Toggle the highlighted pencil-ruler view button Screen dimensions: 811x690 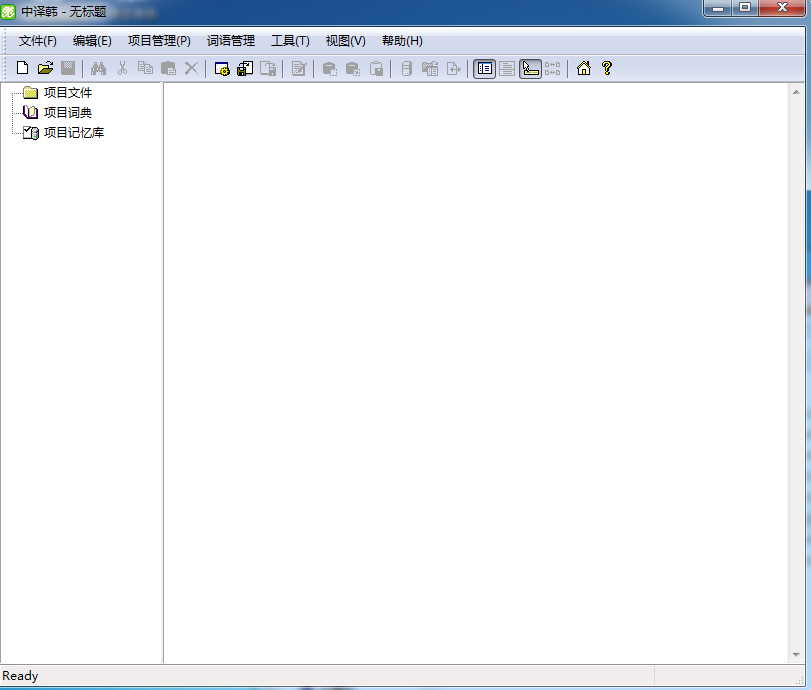530,69
